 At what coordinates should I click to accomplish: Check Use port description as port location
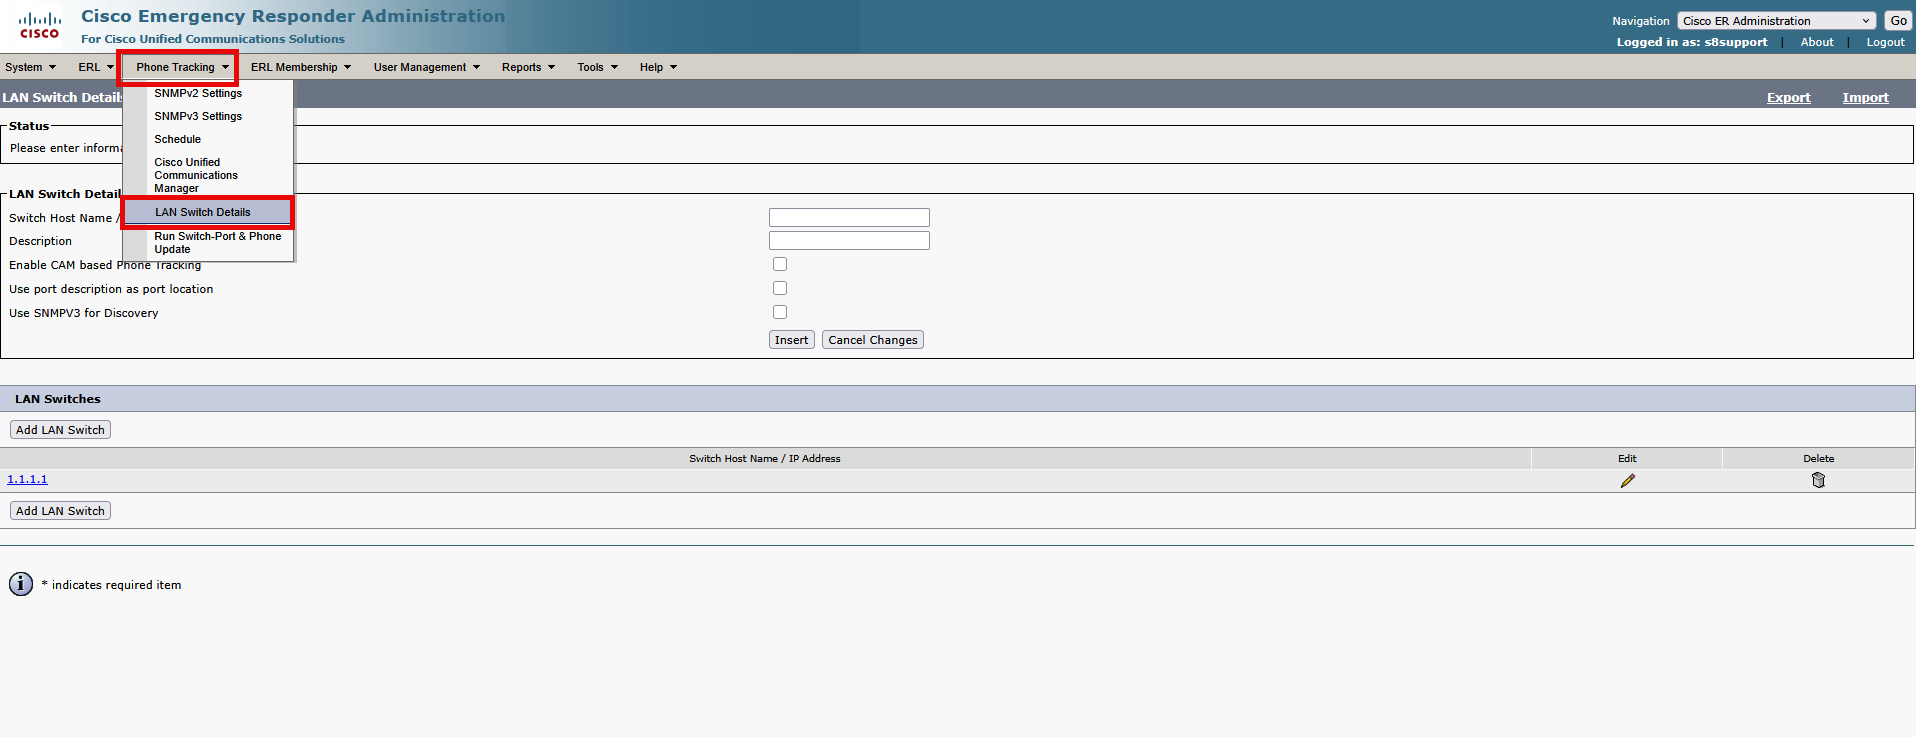click(x=780, y=288)
